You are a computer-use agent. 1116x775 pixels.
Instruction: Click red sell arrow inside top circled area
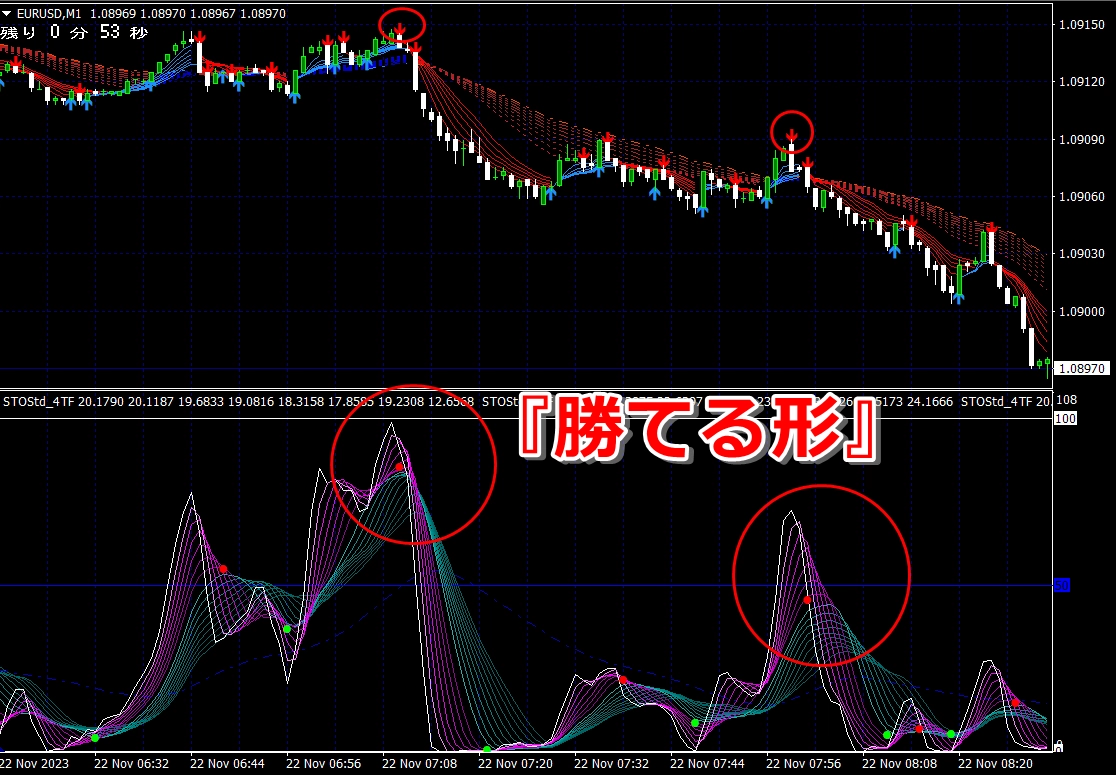(x=400, y=29)
